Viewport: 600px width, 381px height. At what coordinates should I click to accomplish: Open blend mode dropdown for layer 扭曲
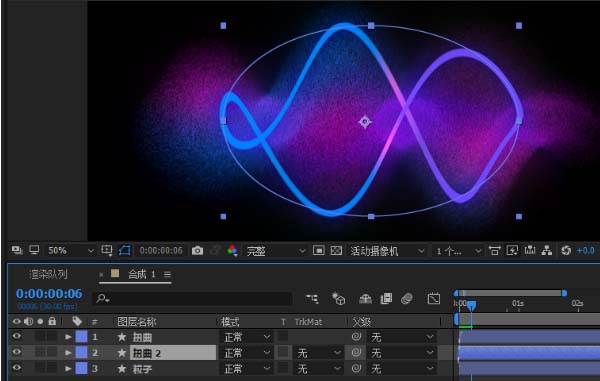point(246,337)
